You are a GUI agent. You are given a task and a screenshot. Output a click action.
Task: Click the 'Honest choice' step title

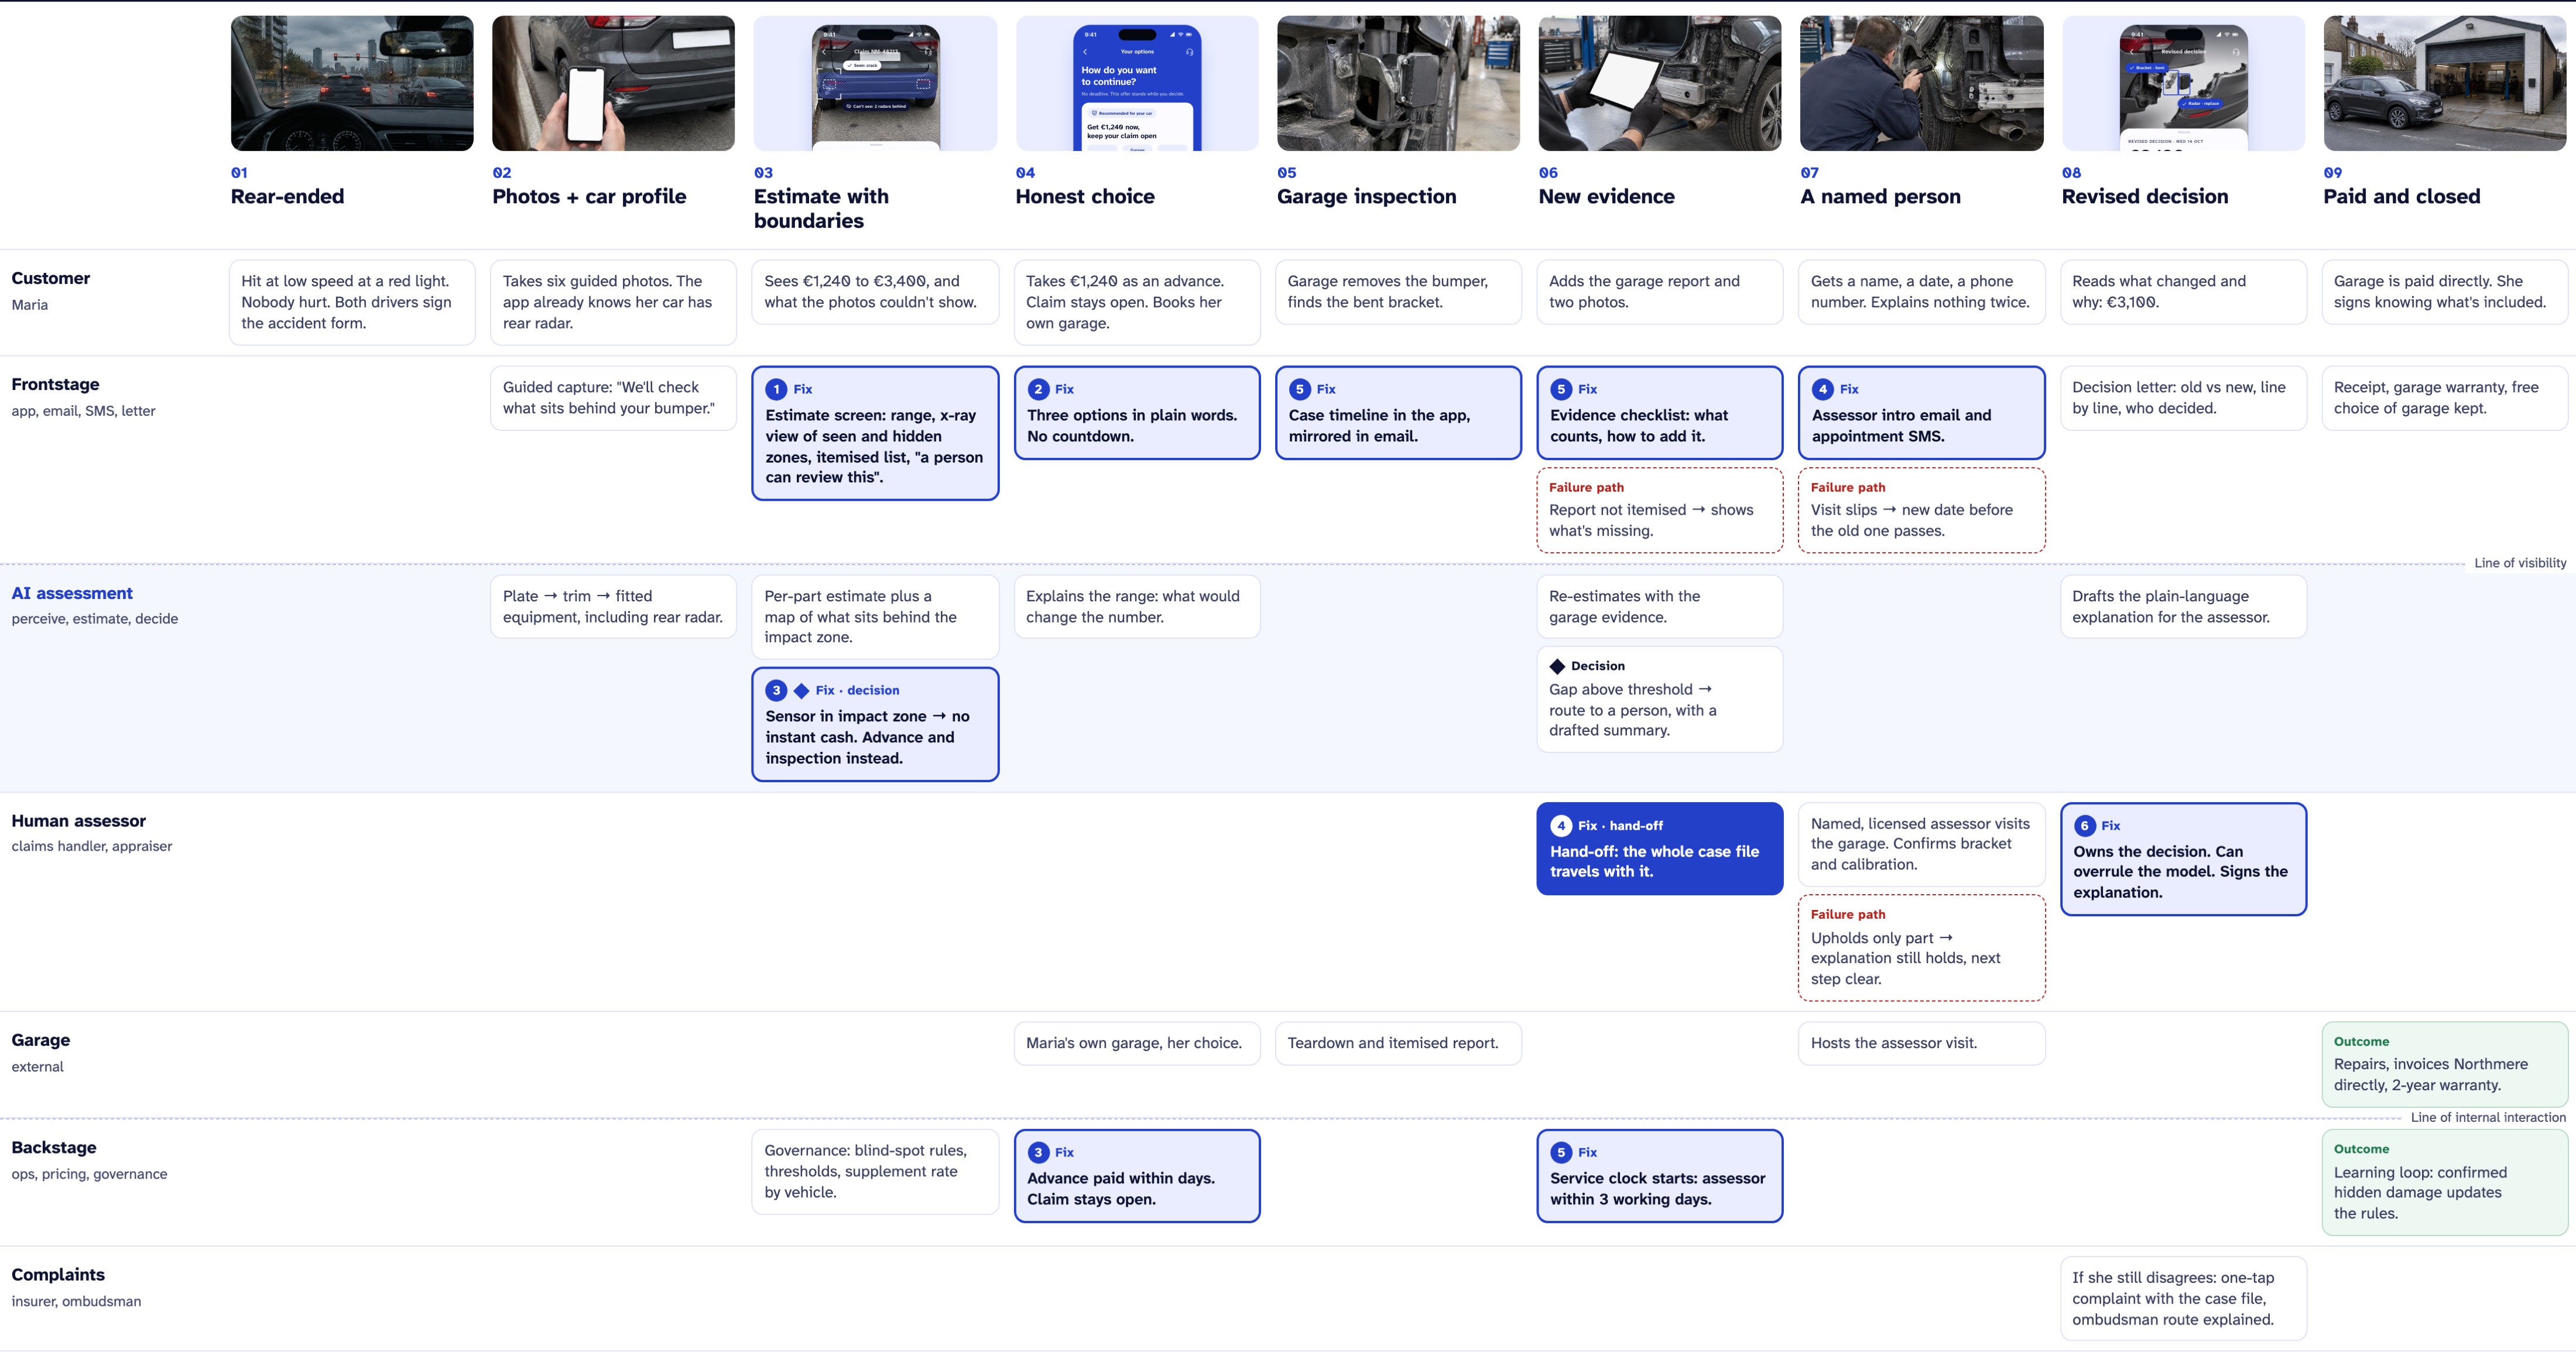click(1085, 196)
